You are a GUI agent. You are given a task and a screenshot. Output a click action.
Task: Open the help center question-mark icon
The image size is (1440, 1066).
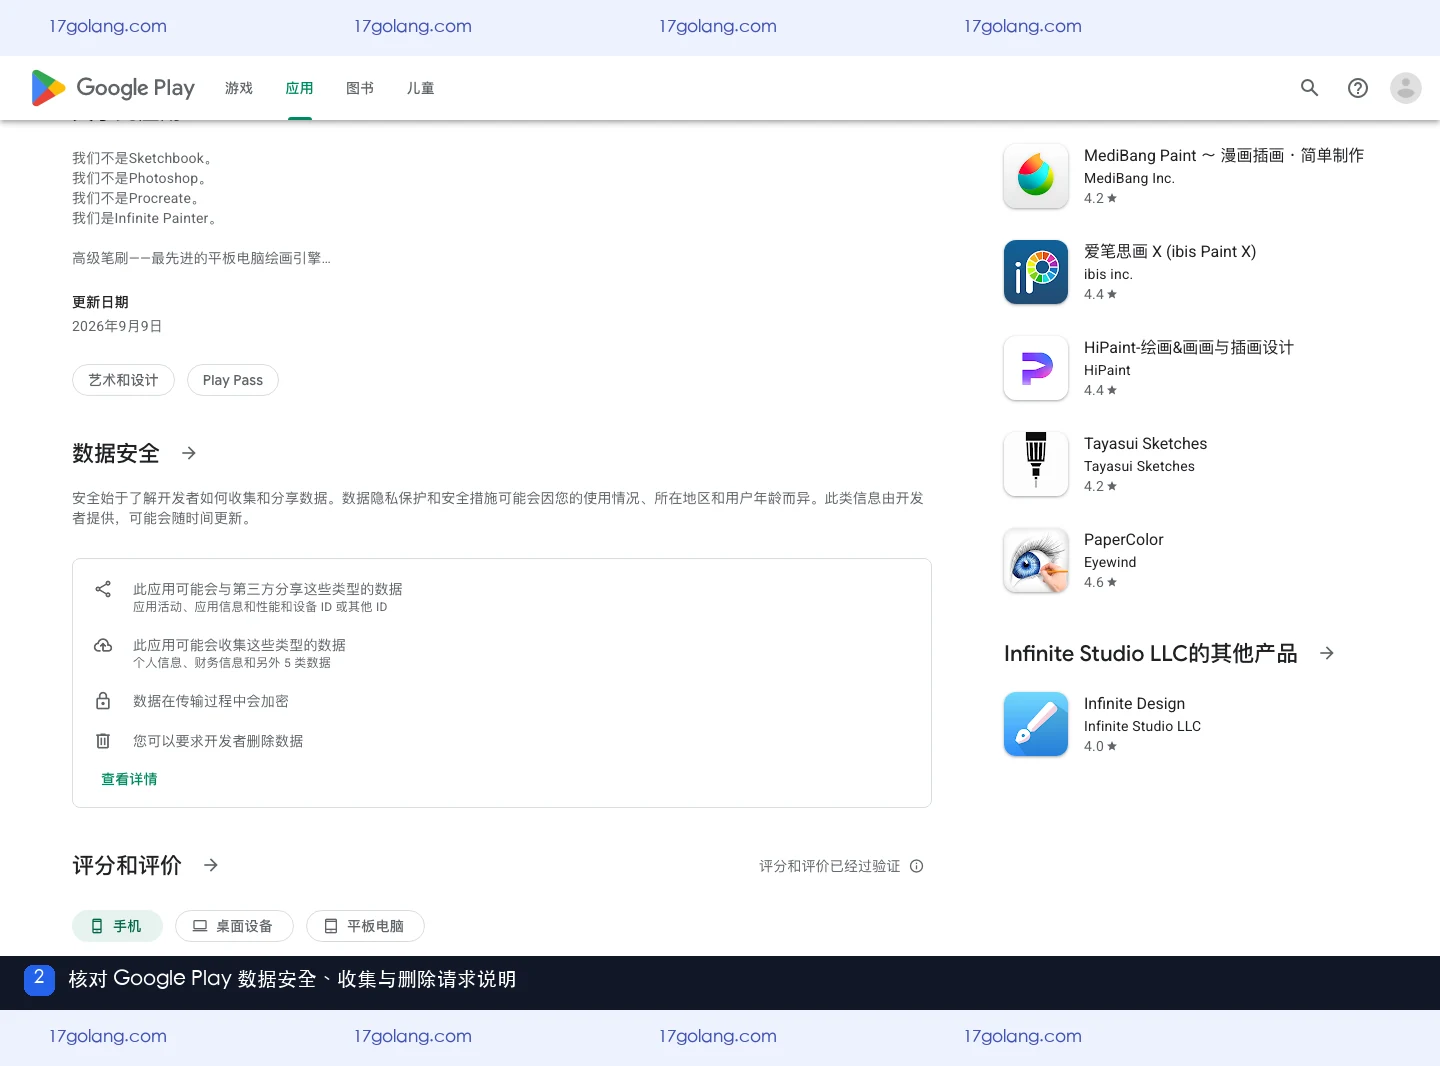click(x=1358, y=88)
